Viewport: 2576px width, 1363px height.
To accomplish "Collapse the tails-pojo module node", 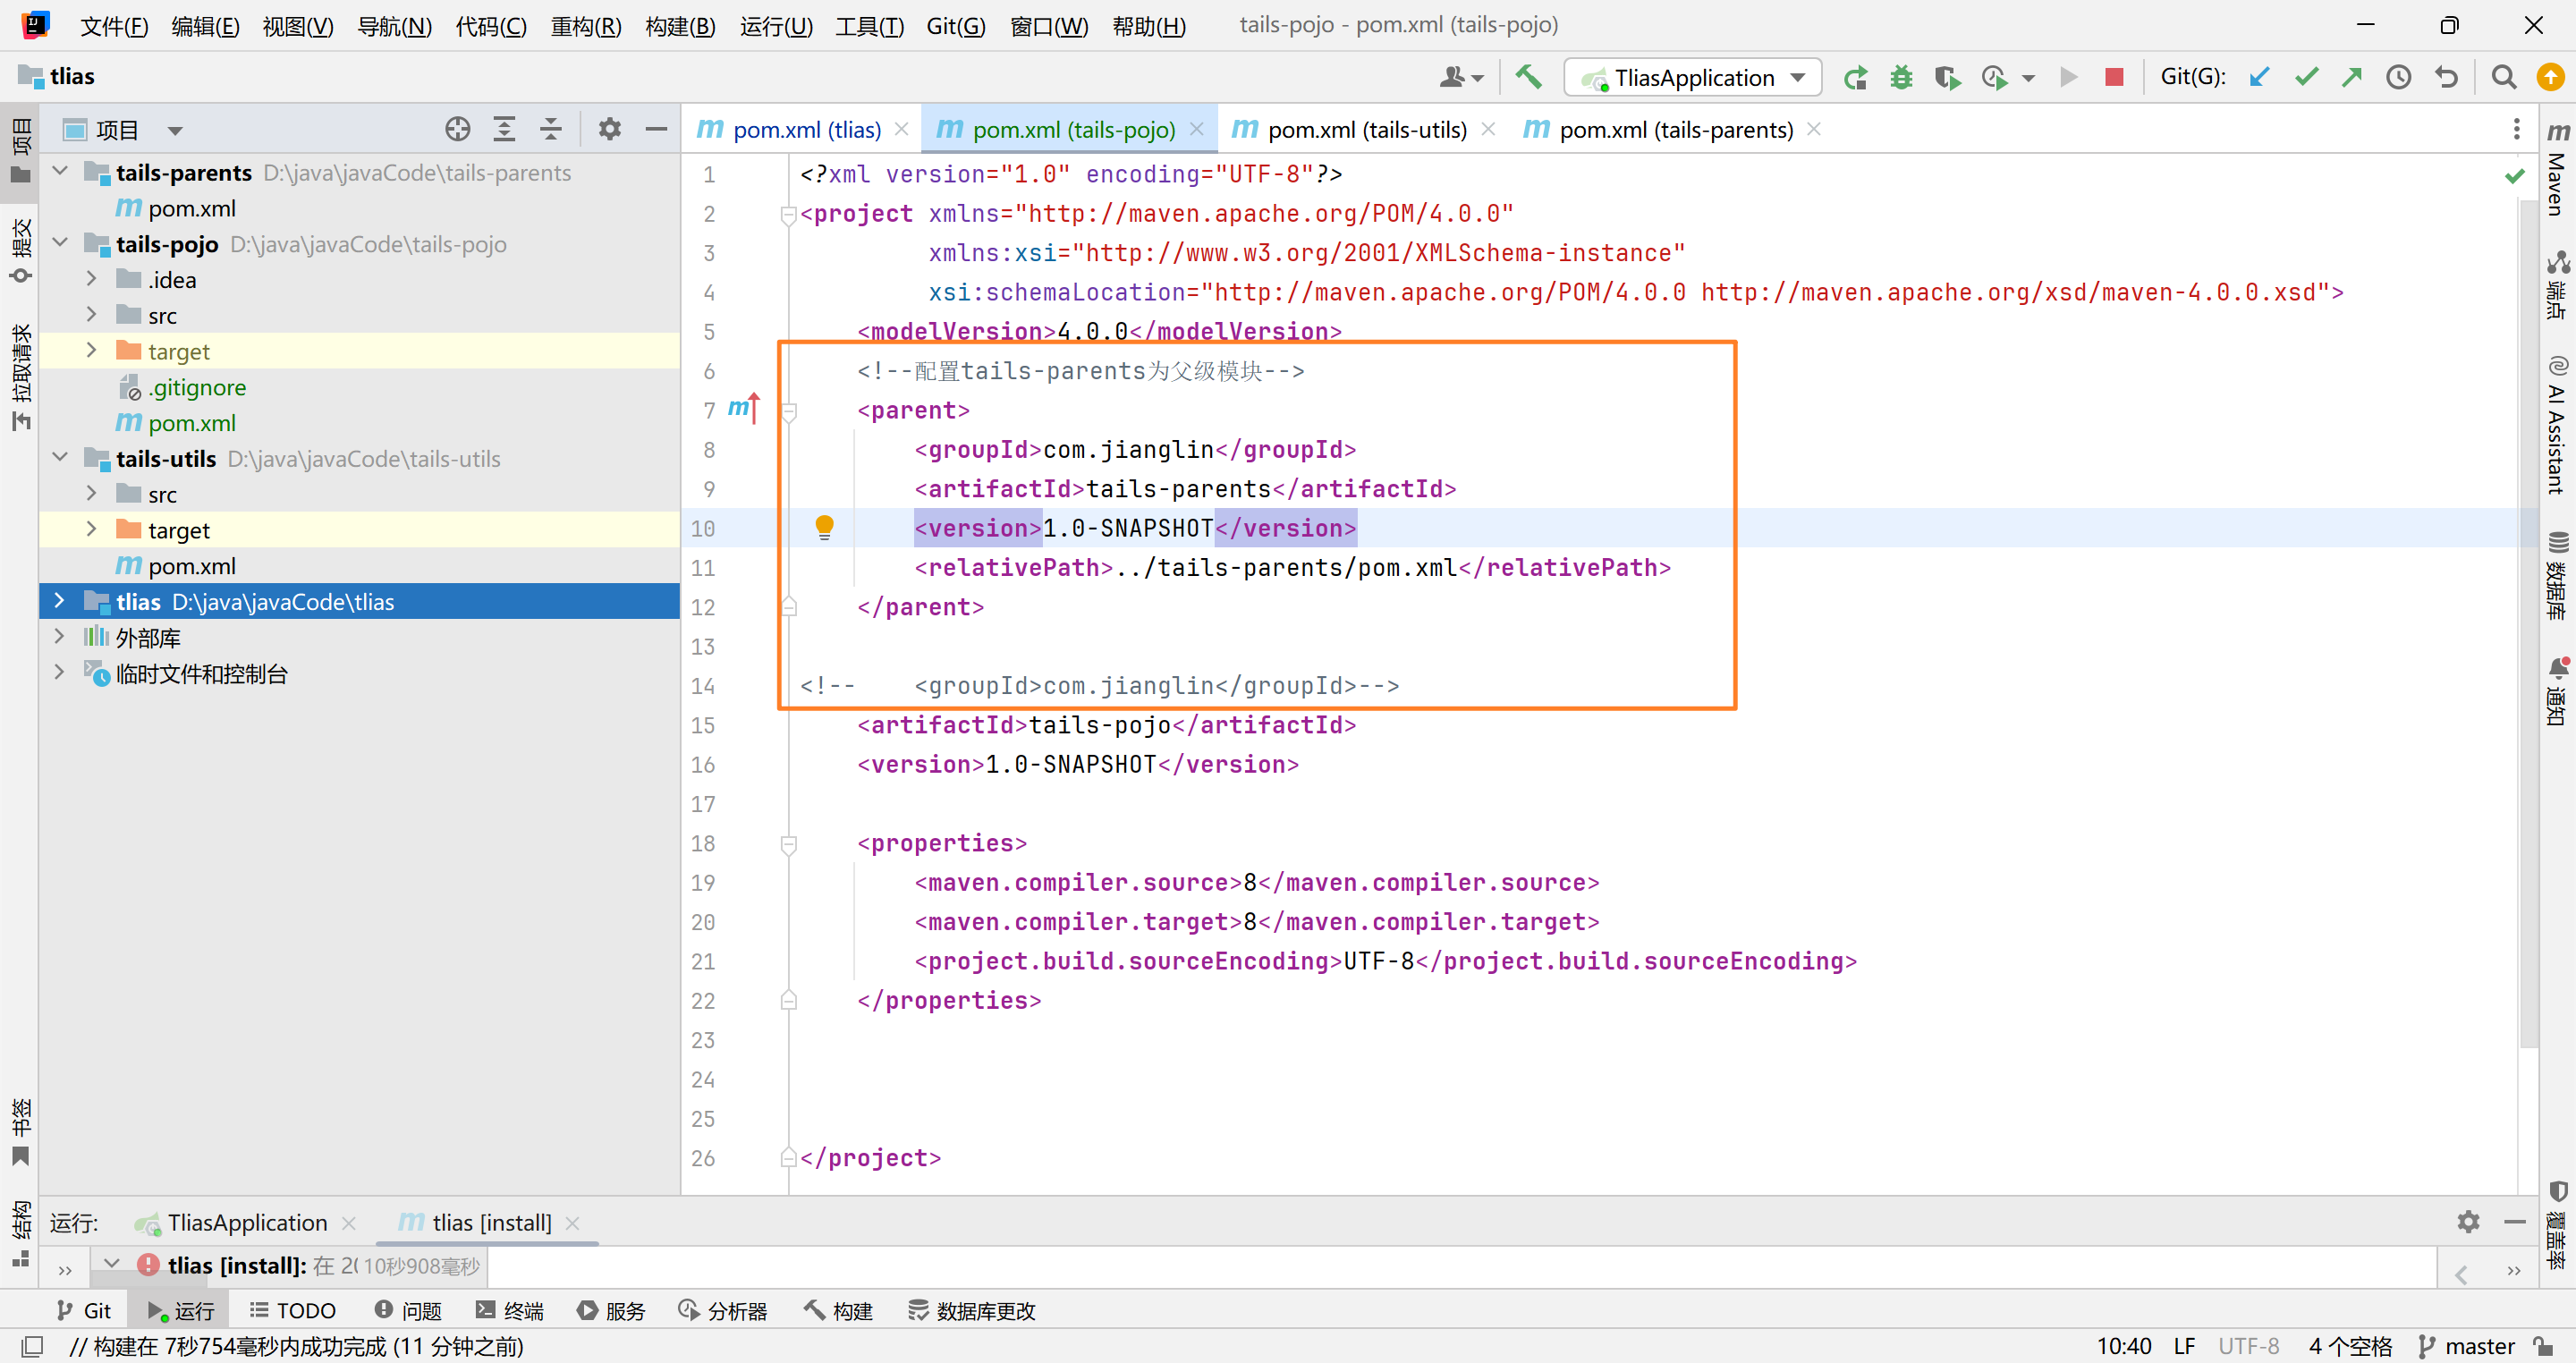I will (59, 243).
